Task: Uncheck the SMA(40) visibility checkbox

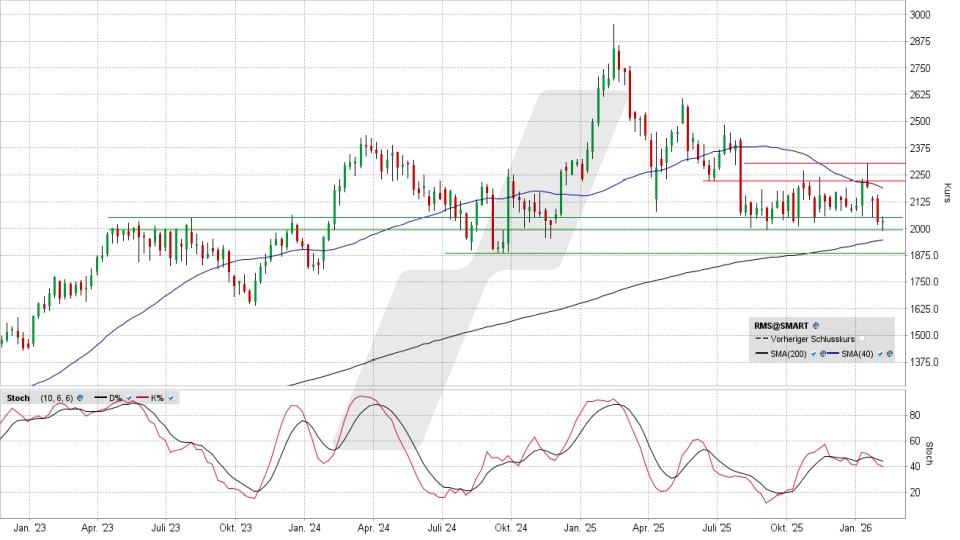Action: tap(879, 354)
